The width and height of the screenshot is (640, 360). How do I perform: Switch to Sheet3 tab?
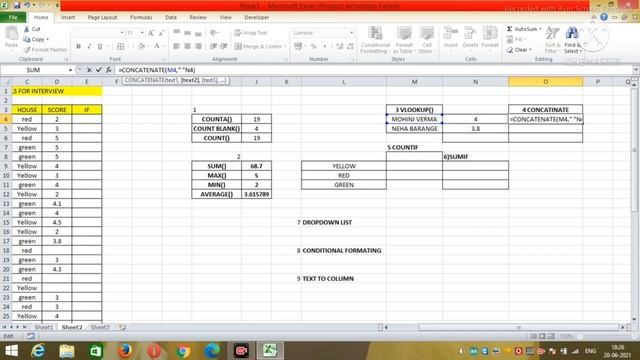click(x=100, y=327)
